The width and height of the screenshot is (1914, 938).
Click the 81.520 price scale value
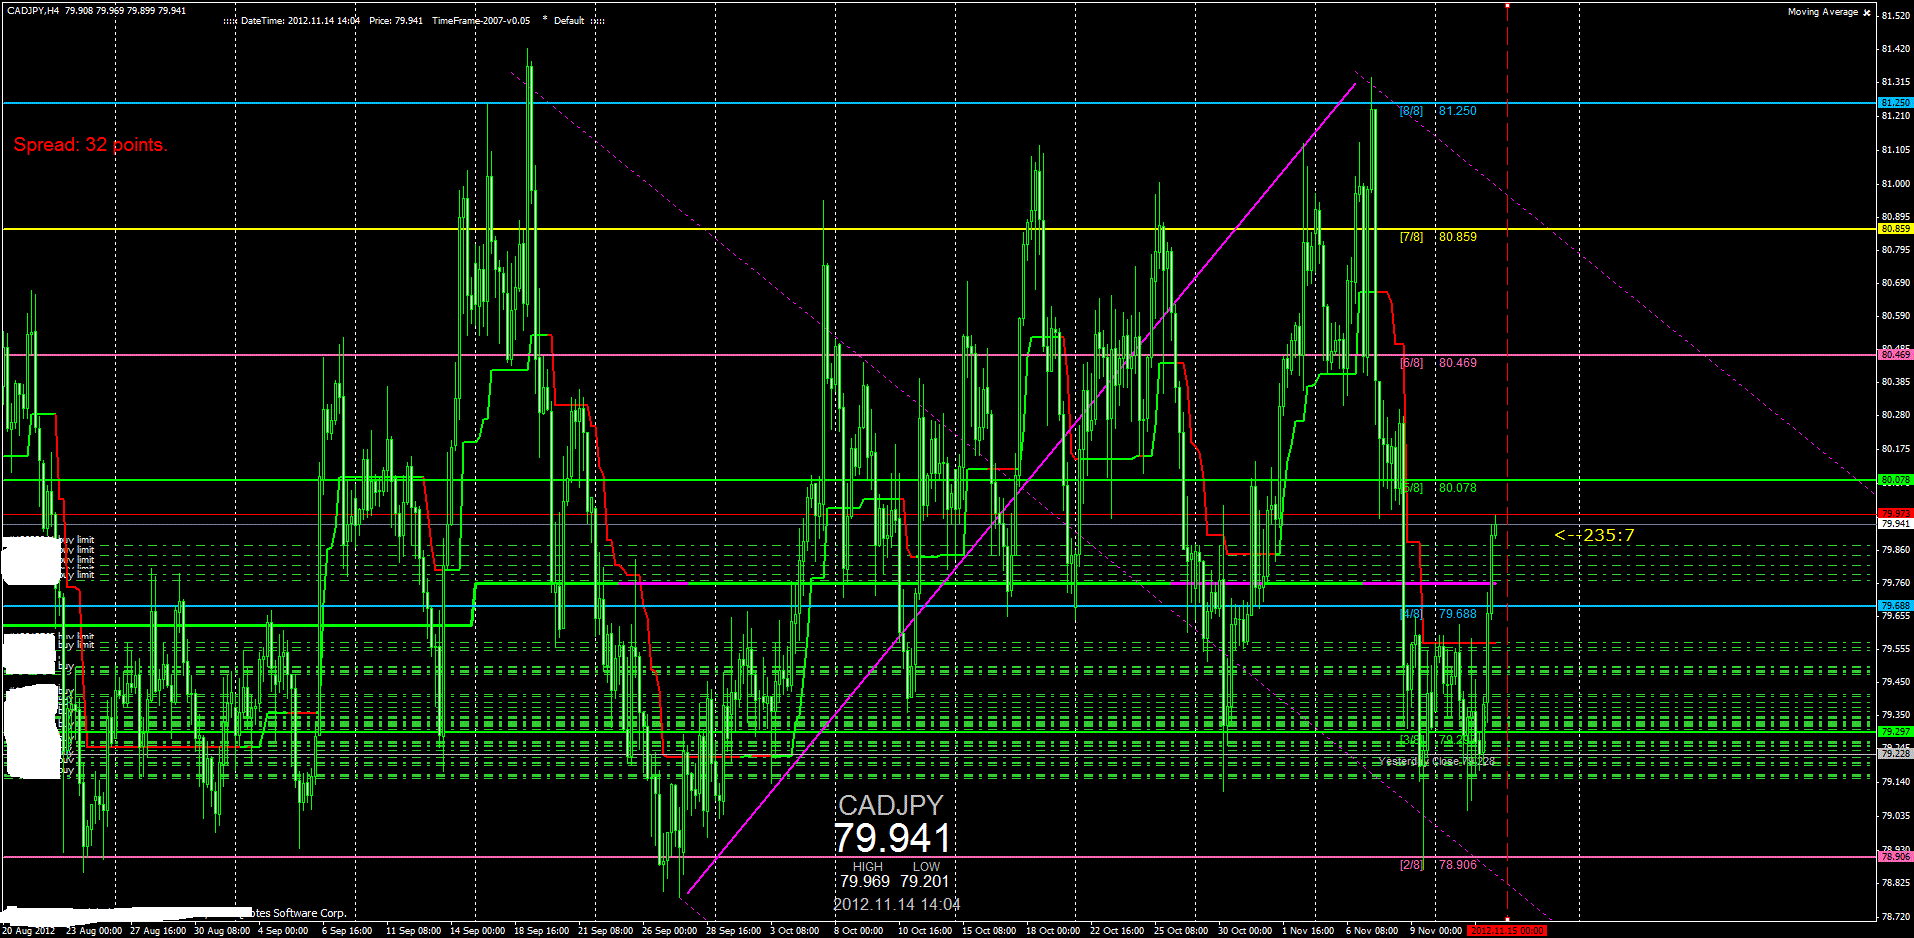tap(1895, 16)
